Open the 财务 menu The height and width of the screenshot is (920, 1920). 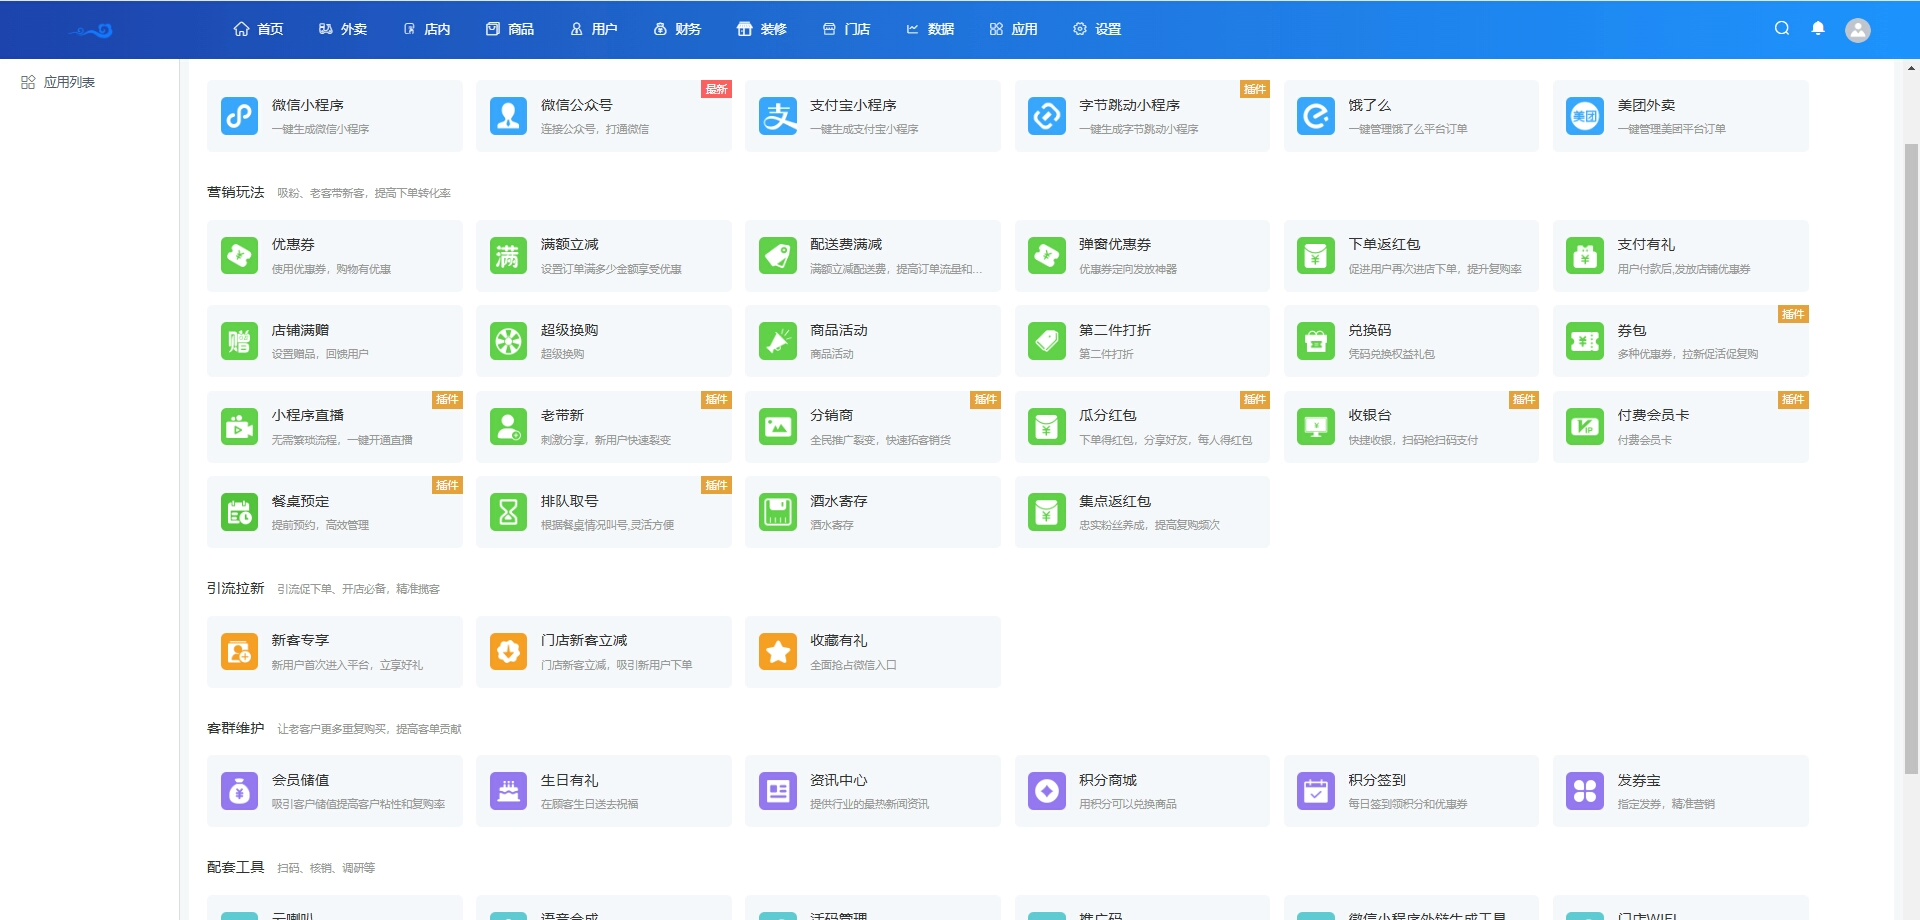[677, 29]
